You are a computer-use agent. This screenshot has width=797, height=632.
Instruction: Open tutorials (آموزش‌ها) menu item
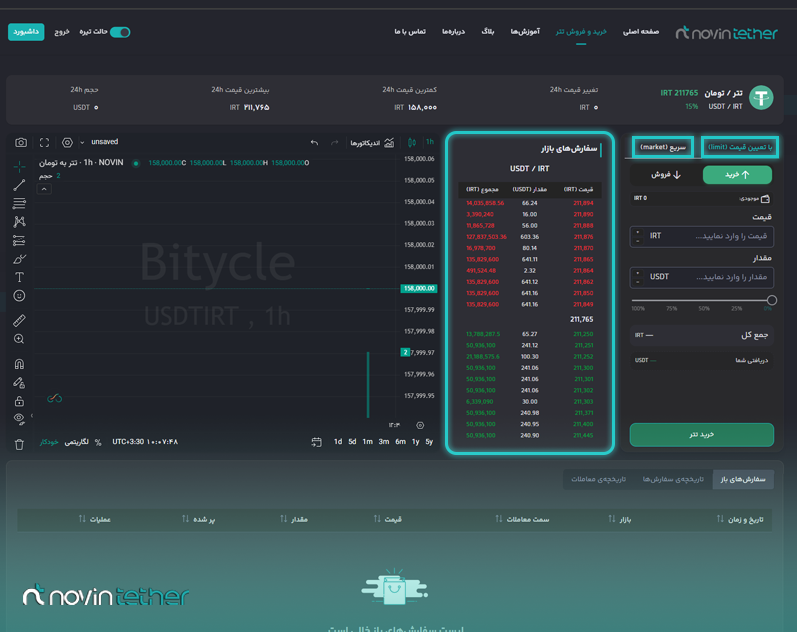click(525, 32)
